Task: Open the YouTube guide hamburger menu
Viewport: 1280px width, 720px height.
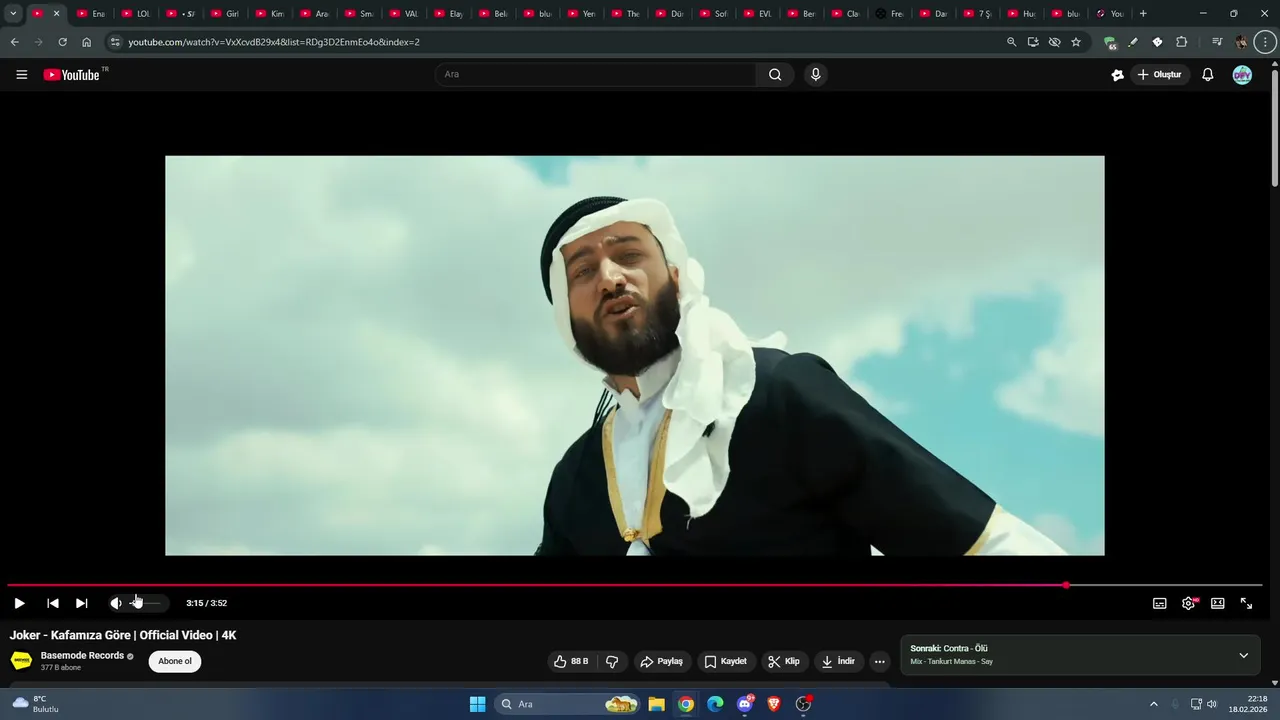Action: 21,75
